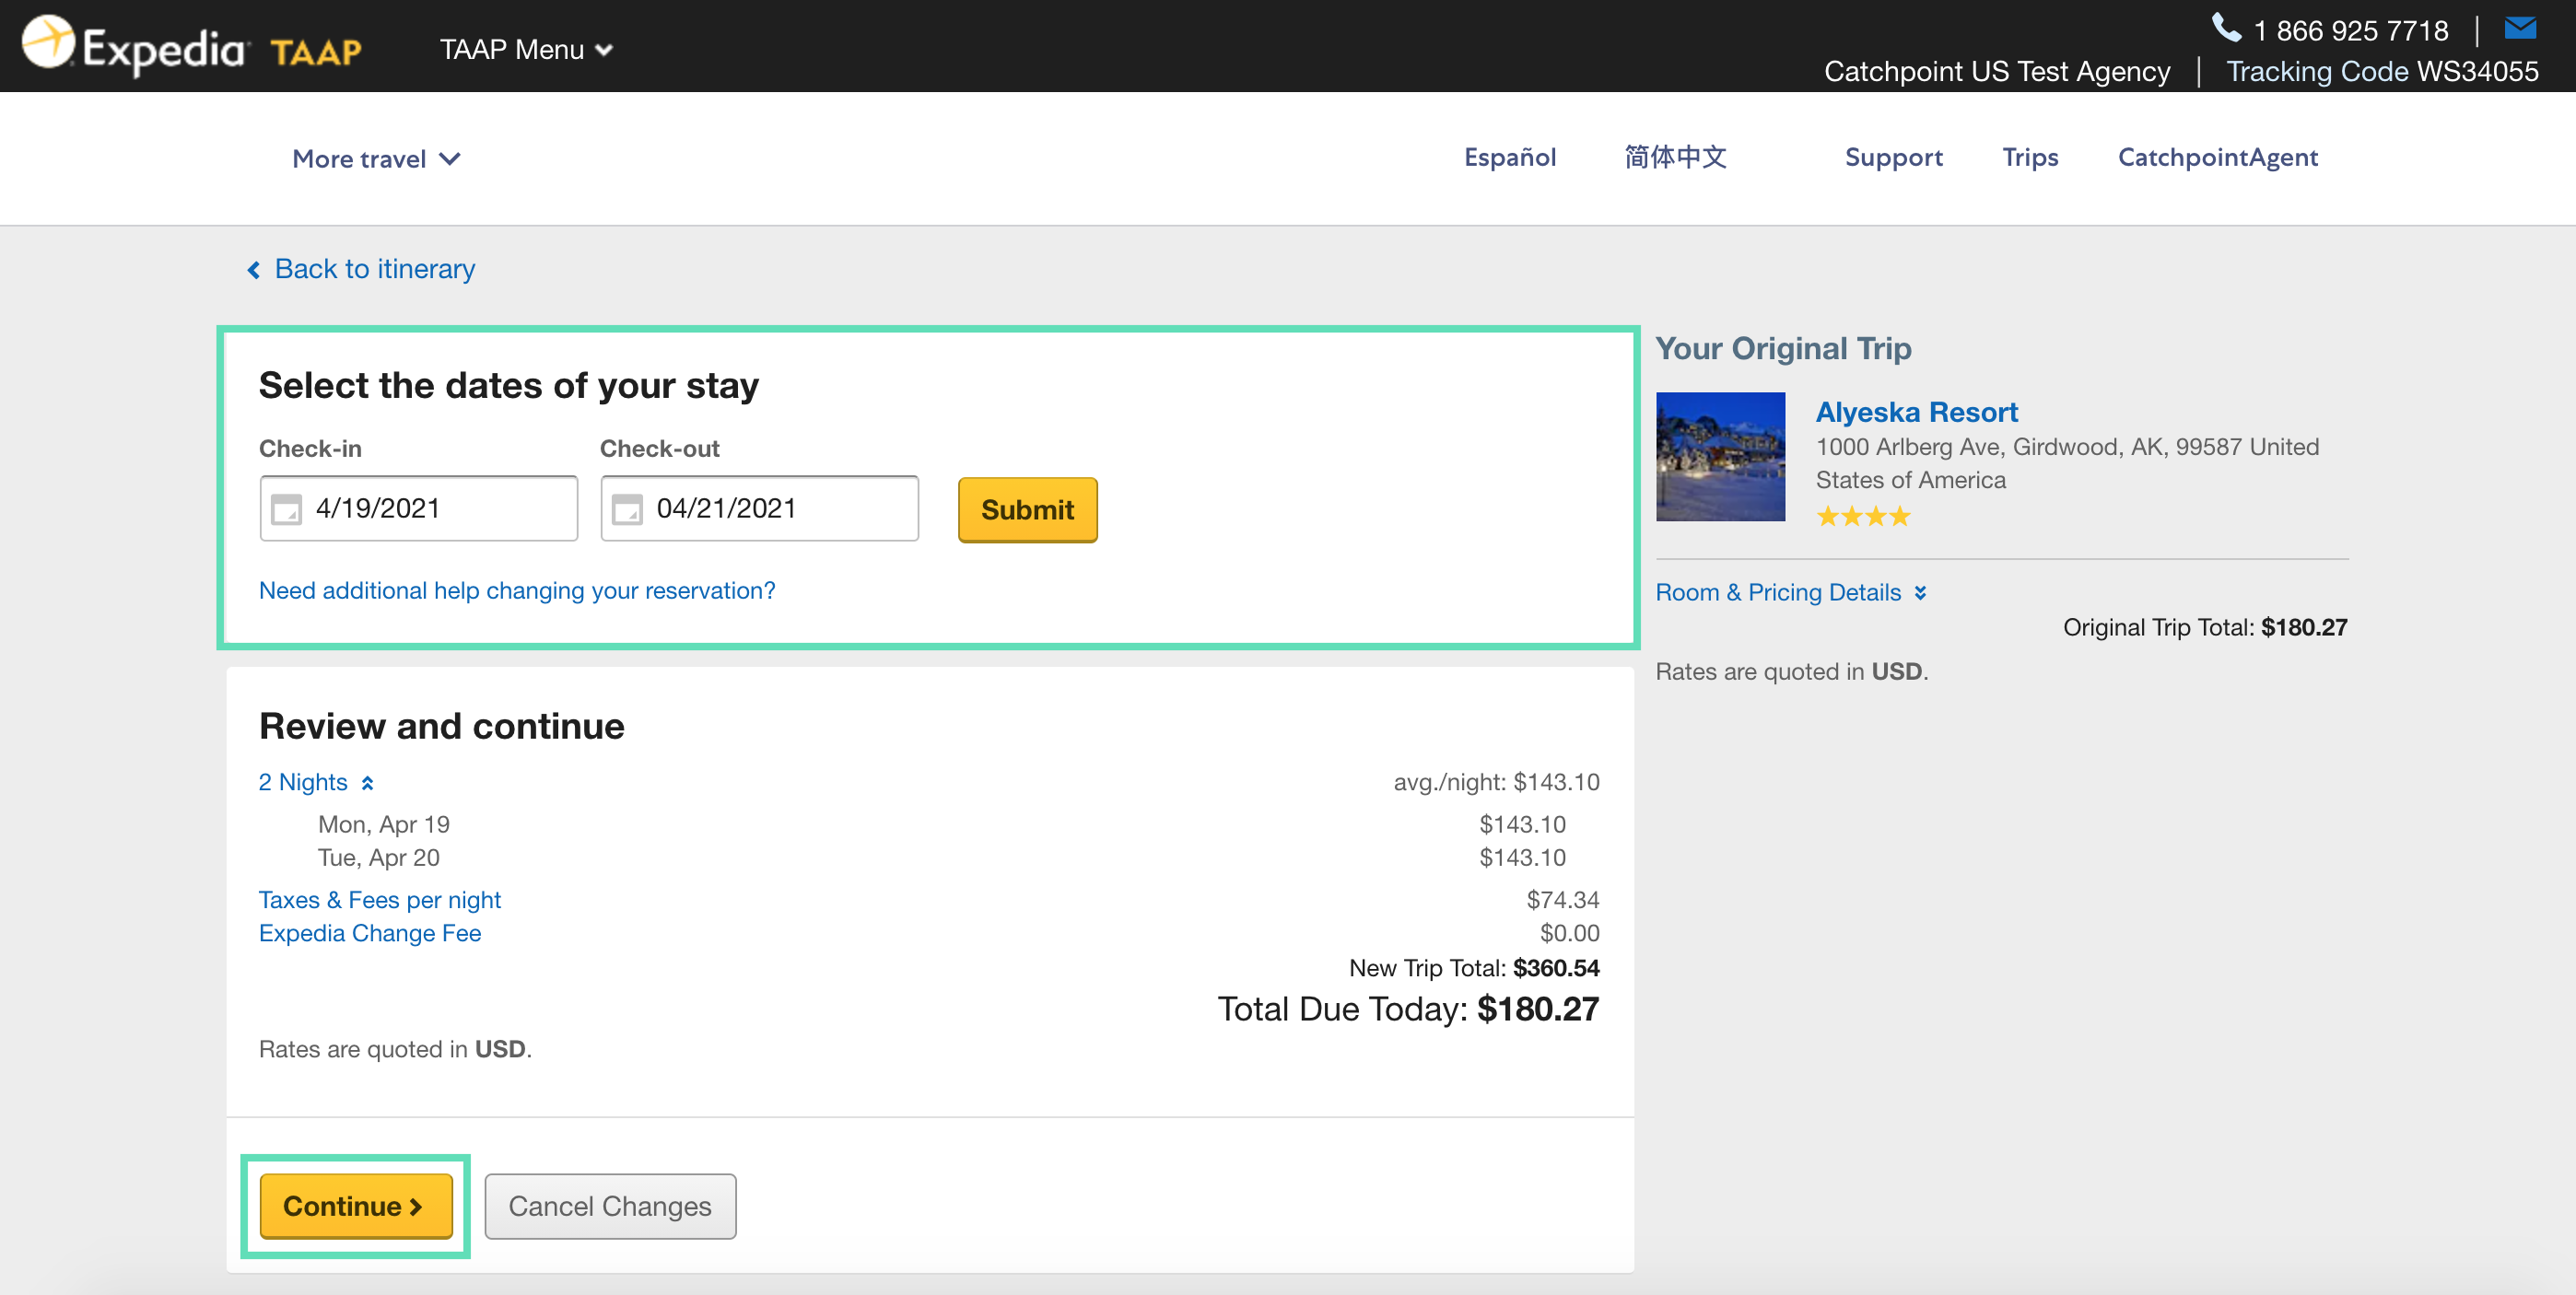2576x1295 pixels.
Task: Switch language to 简体中文
Action: [1675, 157]
